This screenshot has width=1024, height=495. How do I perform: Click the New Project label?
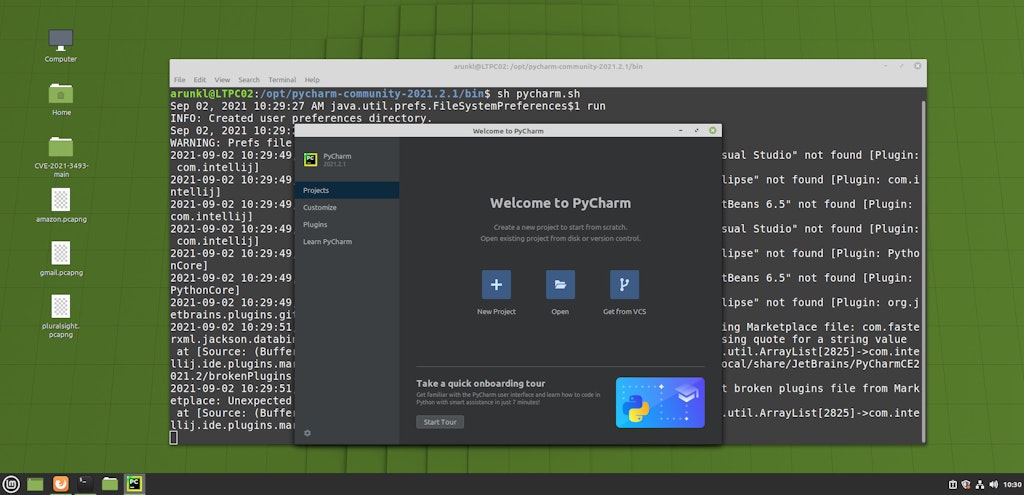point(496,311)
